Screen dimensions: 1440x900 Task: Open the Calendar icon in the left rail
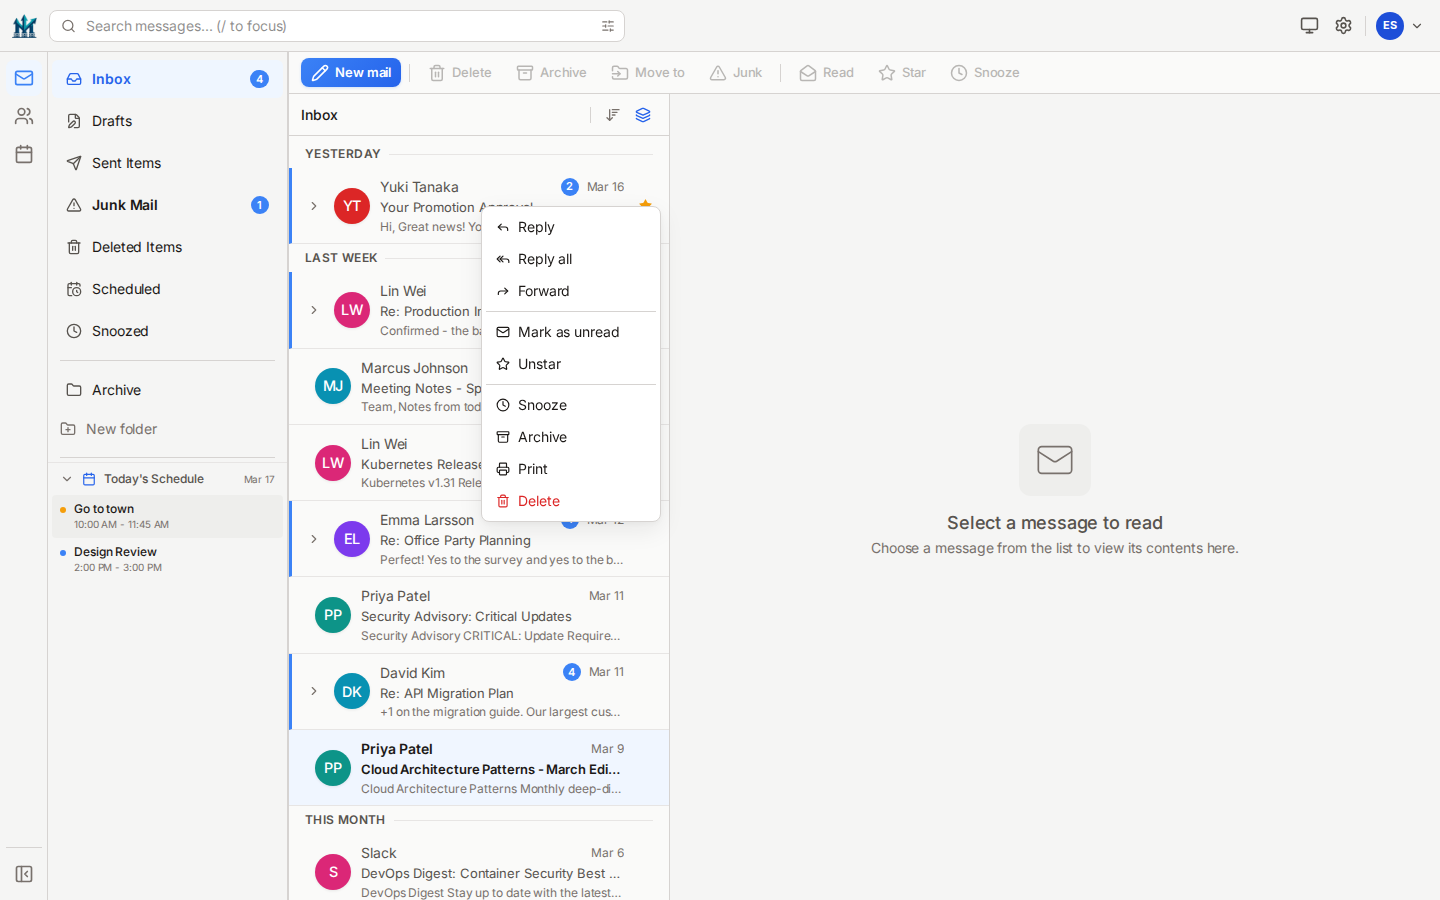pyautogui.click(x=23, y=153)
